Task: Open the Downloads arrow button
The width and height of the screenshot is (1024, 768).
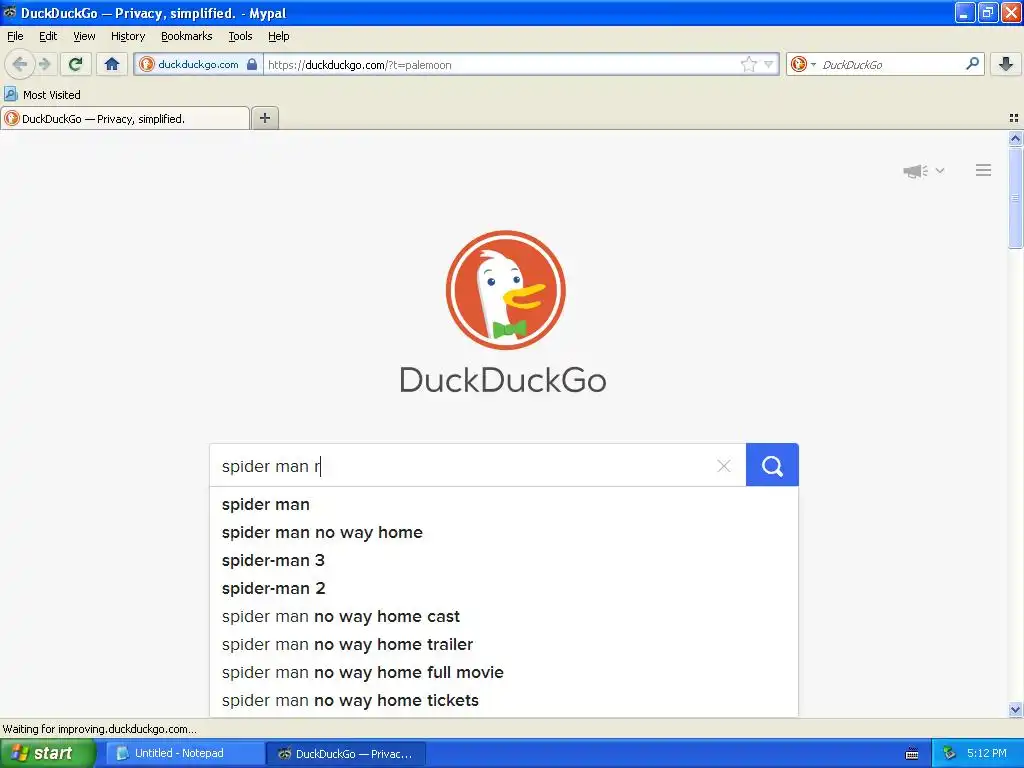Action: point(1006,64)
